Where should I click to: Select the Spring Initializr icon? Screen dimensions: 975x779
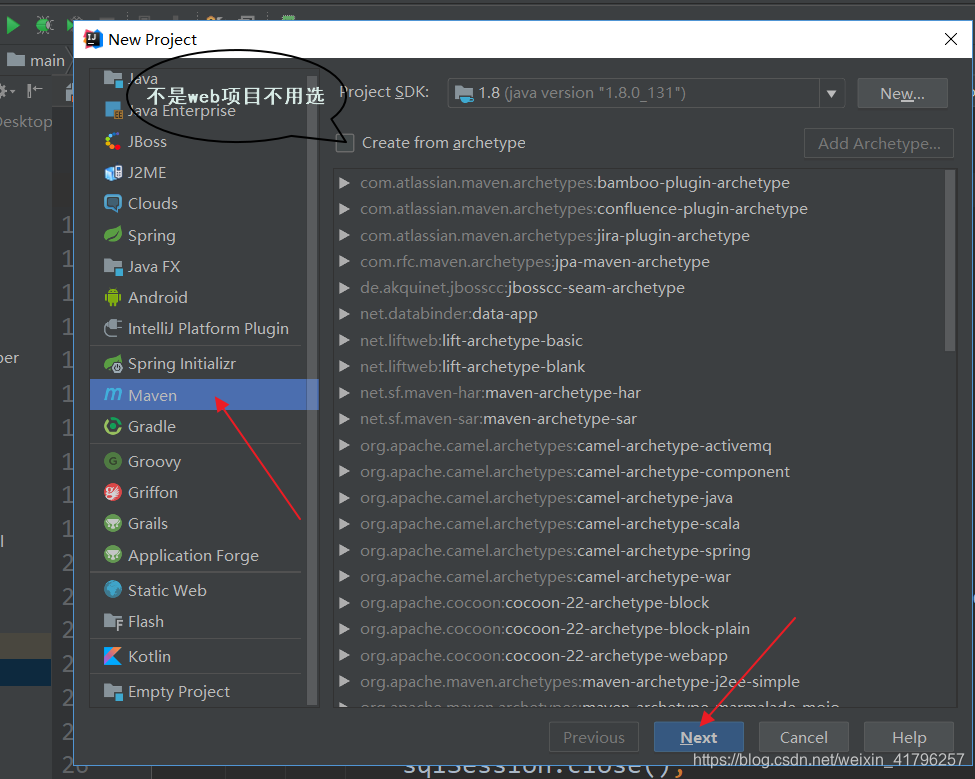point(113,364)
